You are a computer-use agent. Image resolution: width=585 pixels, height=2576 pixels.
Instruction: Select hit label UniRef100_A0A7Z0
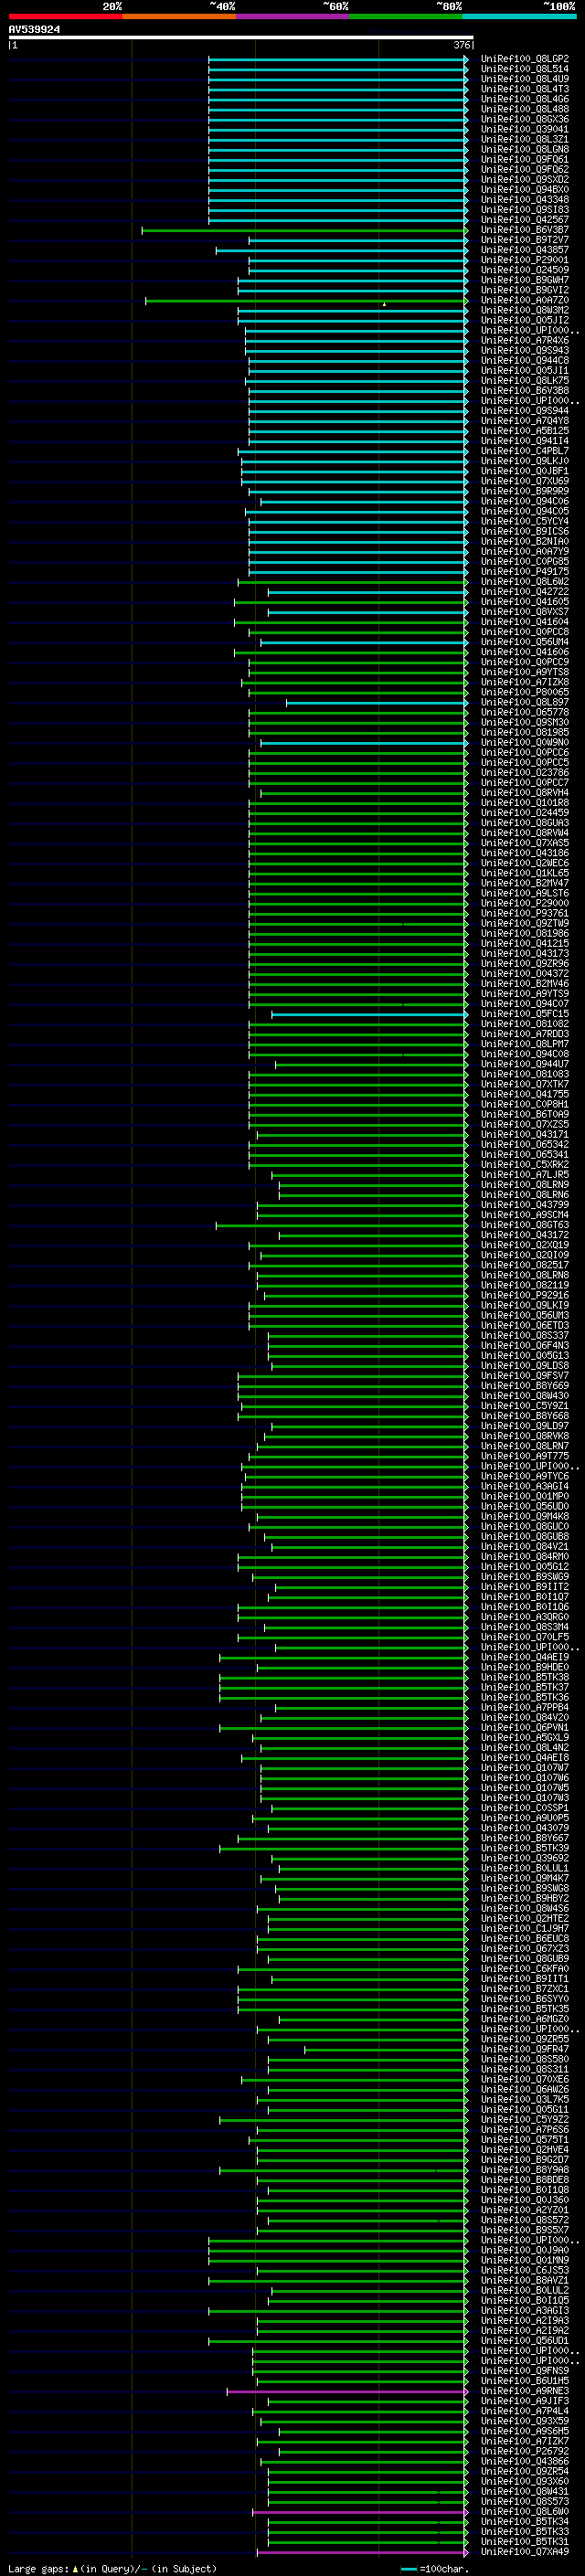[524, 300]
